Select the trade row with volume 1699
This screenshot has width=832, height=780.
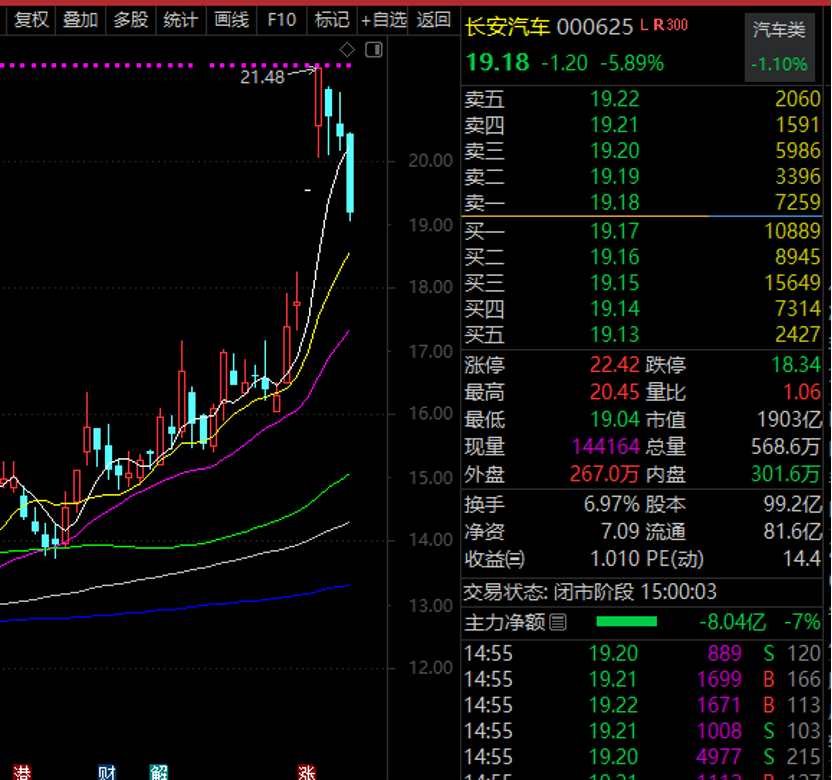pyautogui.click(x=642, y=680)
